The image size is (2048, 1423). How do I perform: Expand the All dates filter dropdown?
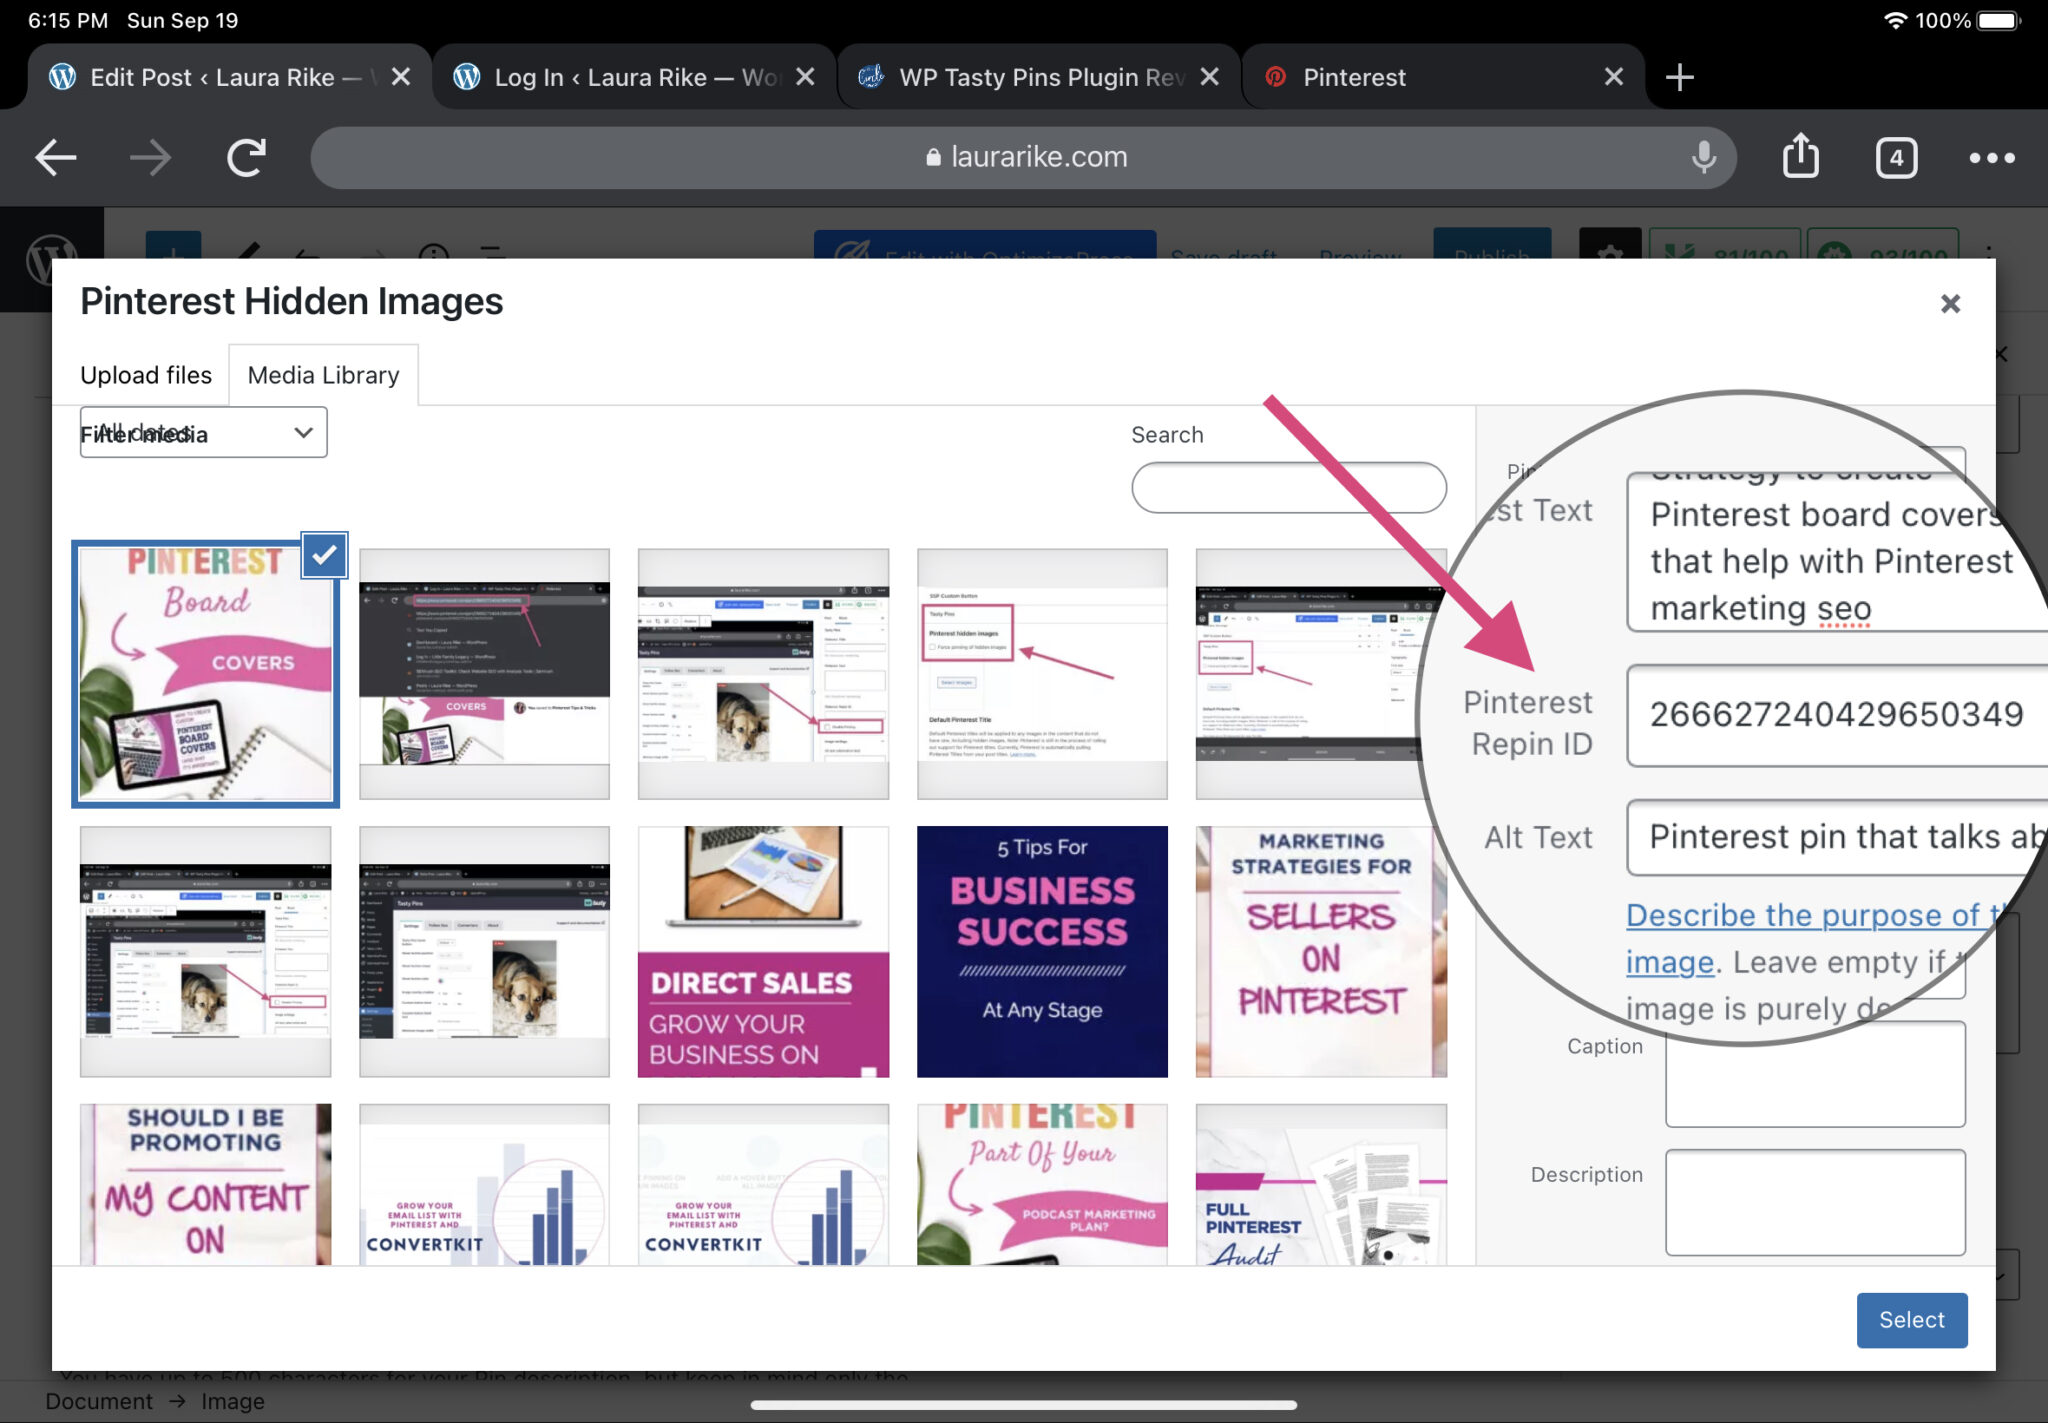(203, 432)
